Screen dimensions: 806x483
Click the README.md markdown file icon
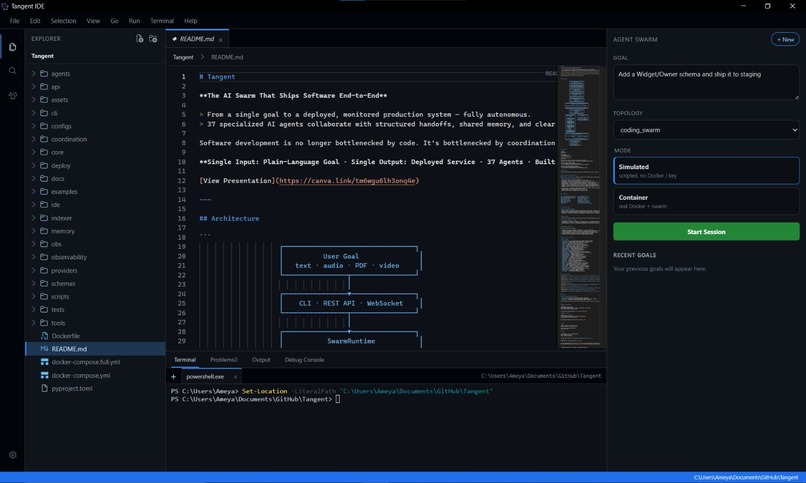44,348
